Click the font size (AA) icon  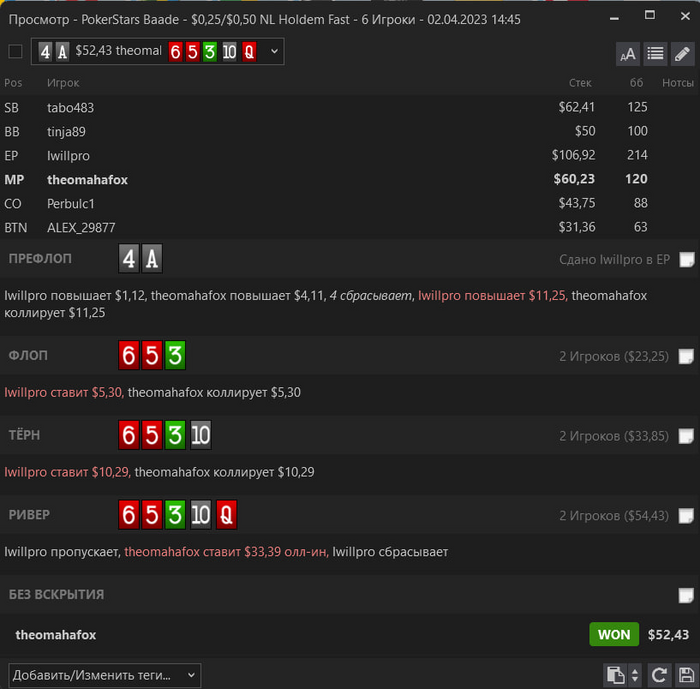pyautogui.click(x=628, y=54)
